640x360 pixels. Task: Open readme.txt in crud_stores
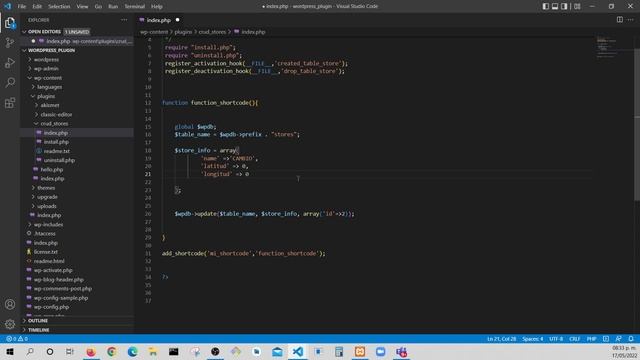(57, 151)
